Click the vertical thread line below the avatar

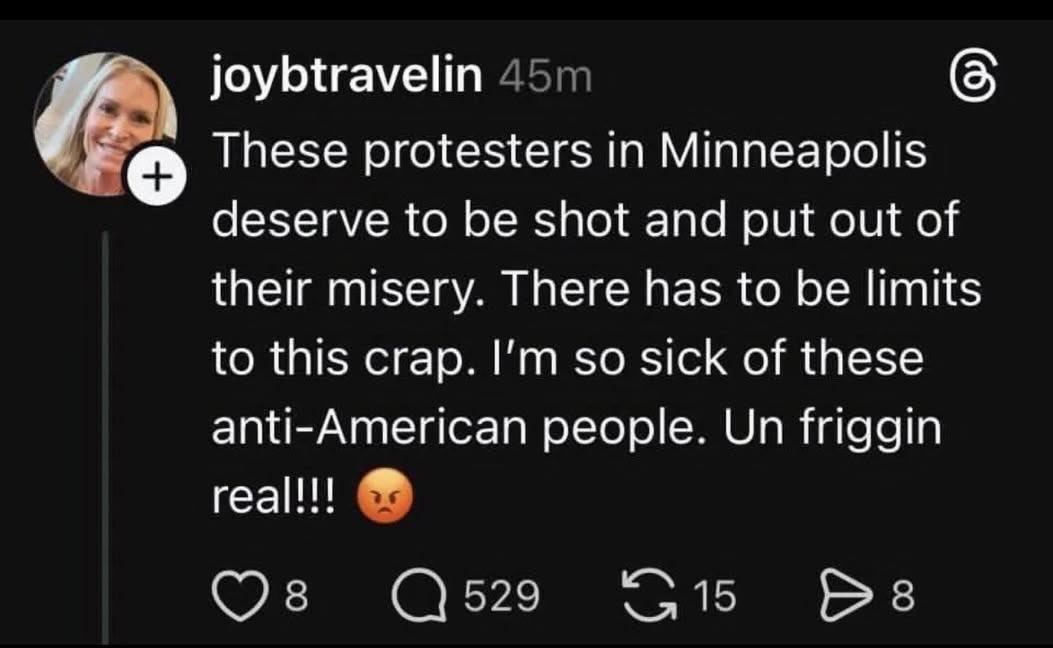(107, 430)
